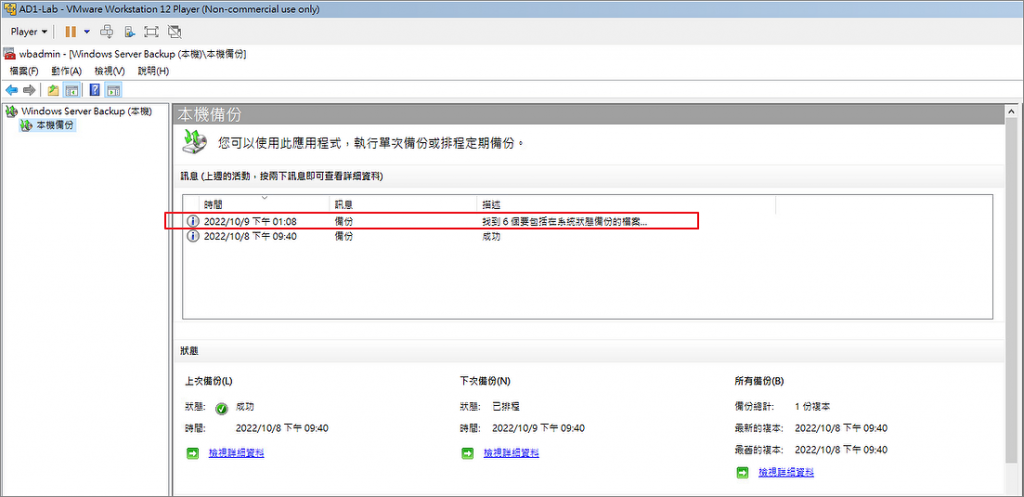Click the green success checkmark status icon

tap(221, 408)
